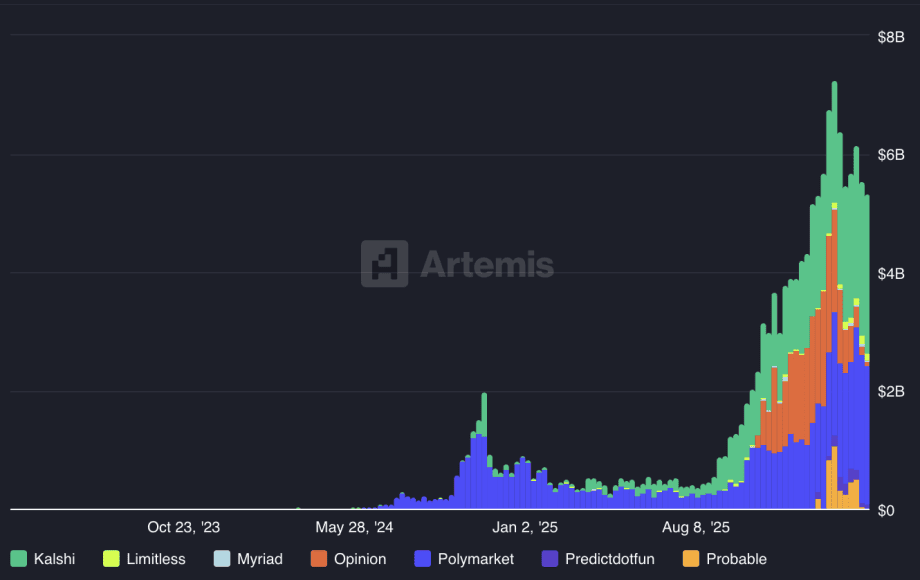920x580 pixels.
Task: Select the Probable legend label text
Action: pos(736,559)
